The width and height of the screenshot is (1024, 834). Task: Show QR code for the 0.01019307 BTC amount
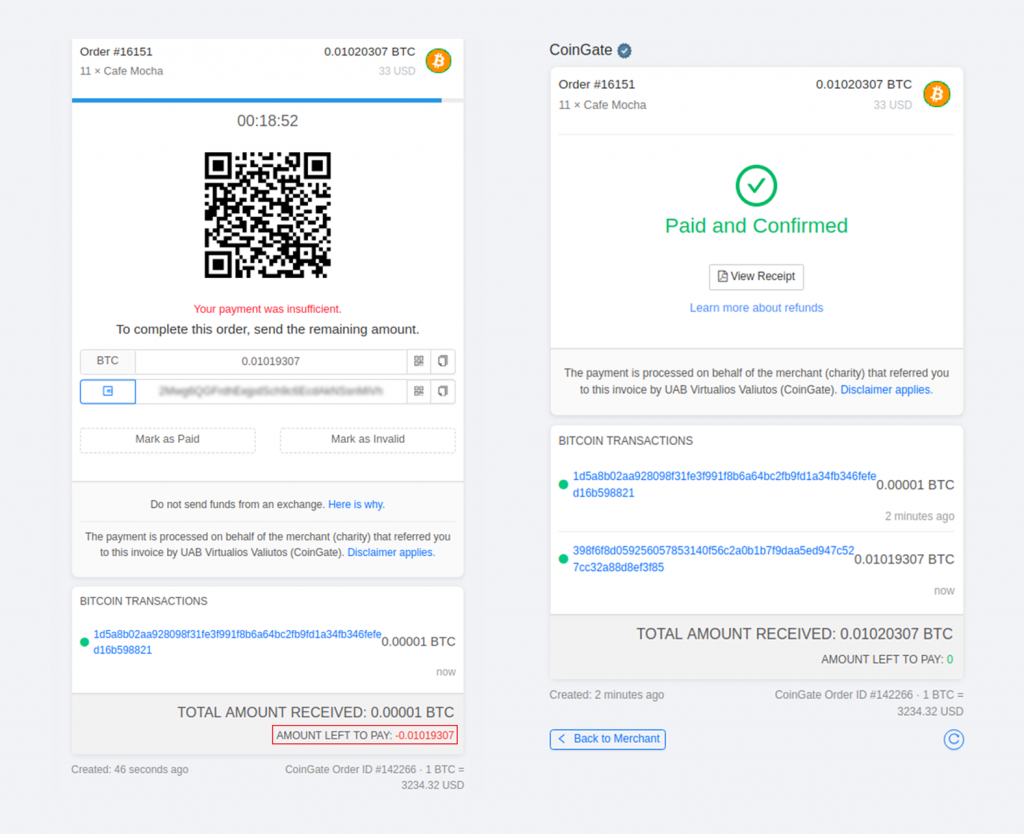pyautogui.click(x=419, y=361)
